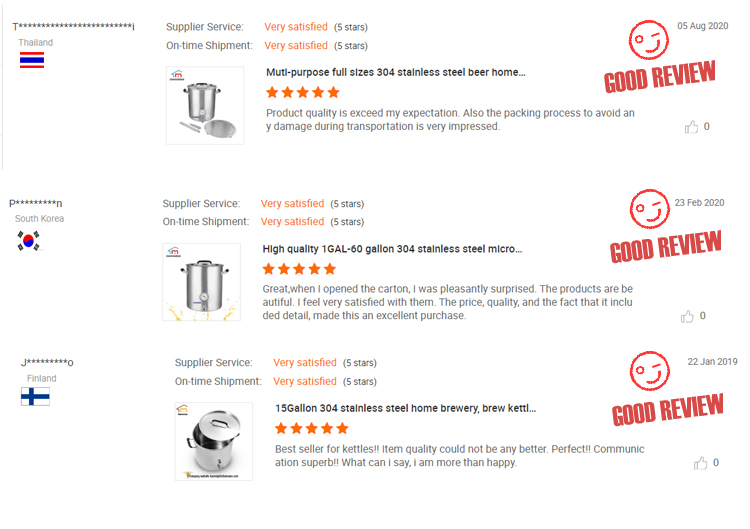Click thumbs-up icon on Finland review
The width and height of the screenshot is (750, 529).
pyautogui.click(x=701, y=463)
